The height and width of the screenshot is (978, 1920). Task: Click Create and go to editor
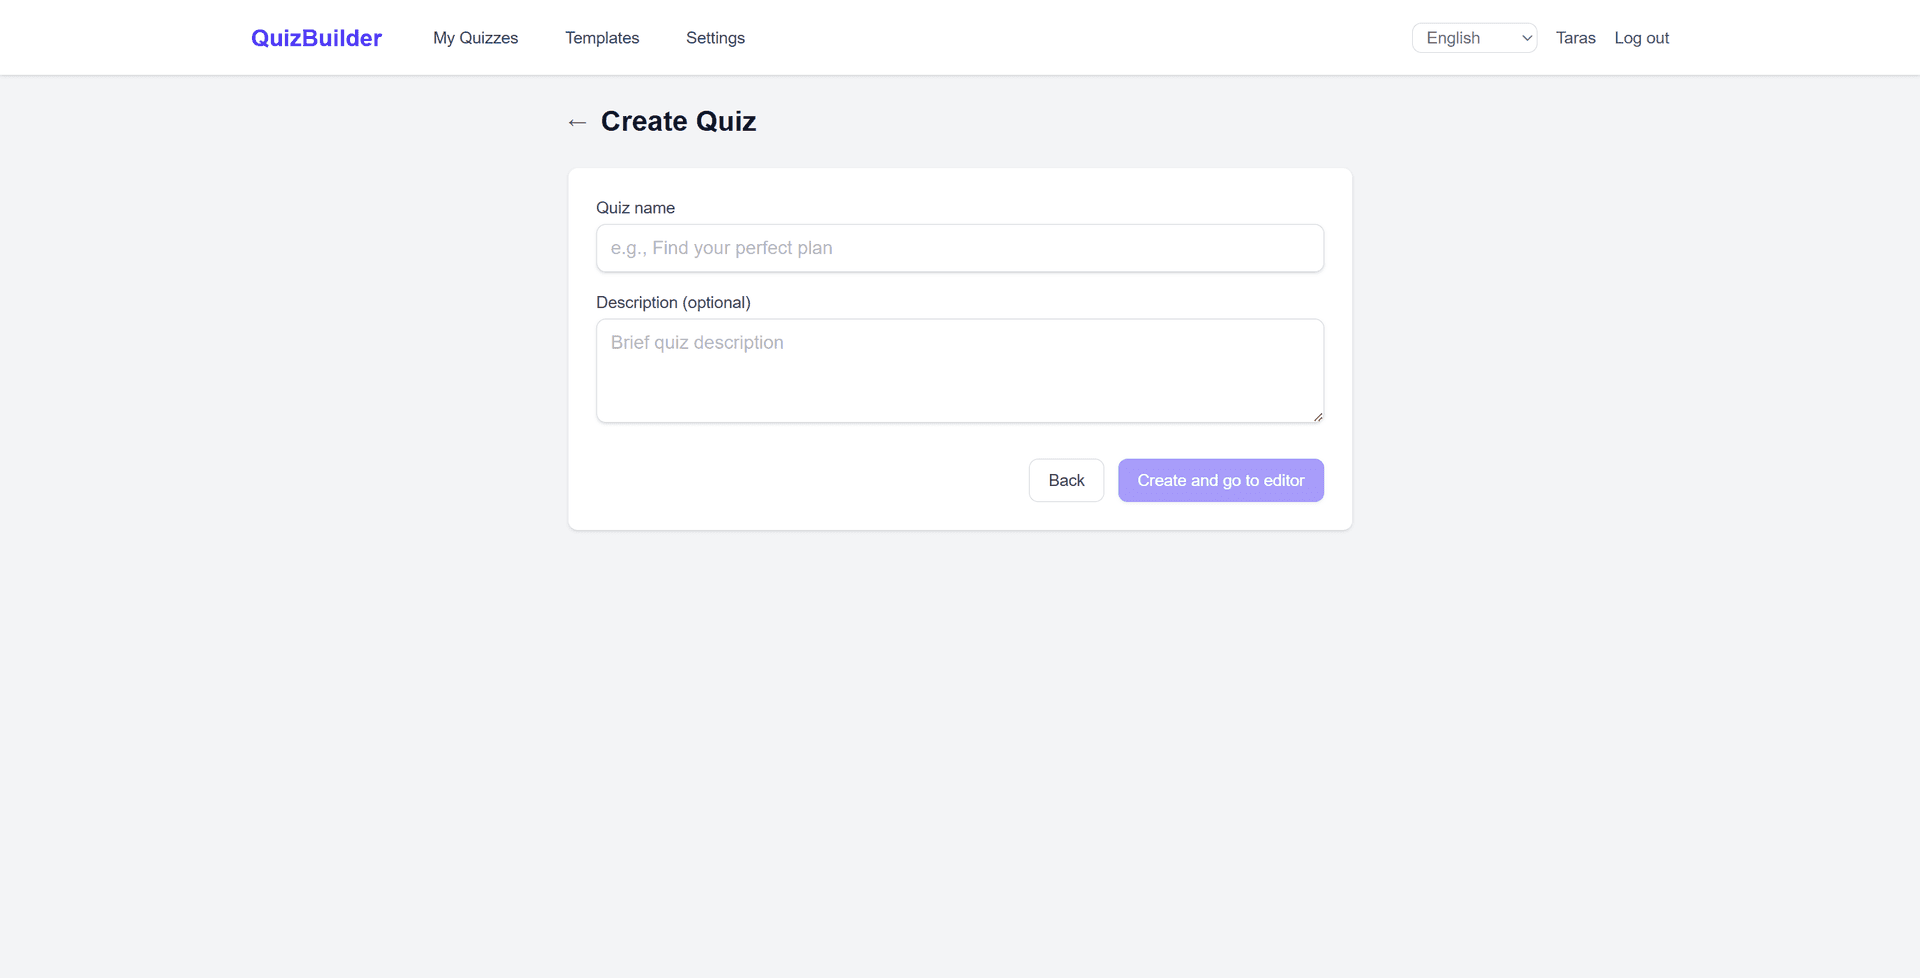point(1220,480)
